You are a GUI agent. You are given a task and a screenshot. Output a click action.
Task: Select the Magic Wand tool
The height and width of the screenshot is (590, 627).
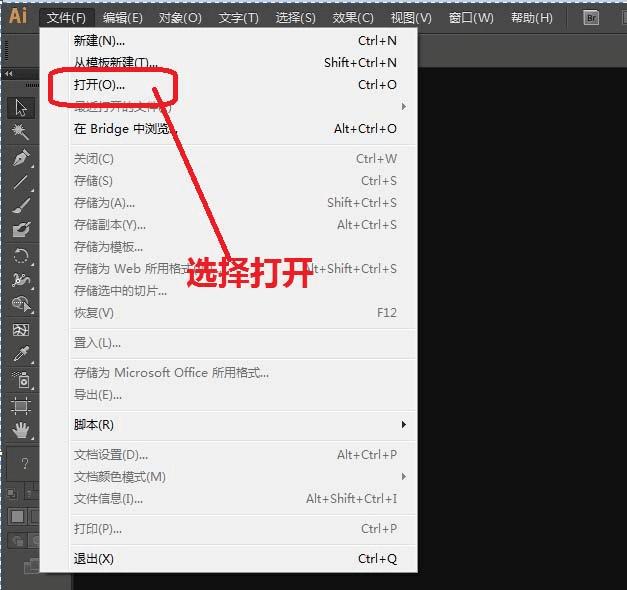(21, 132)
